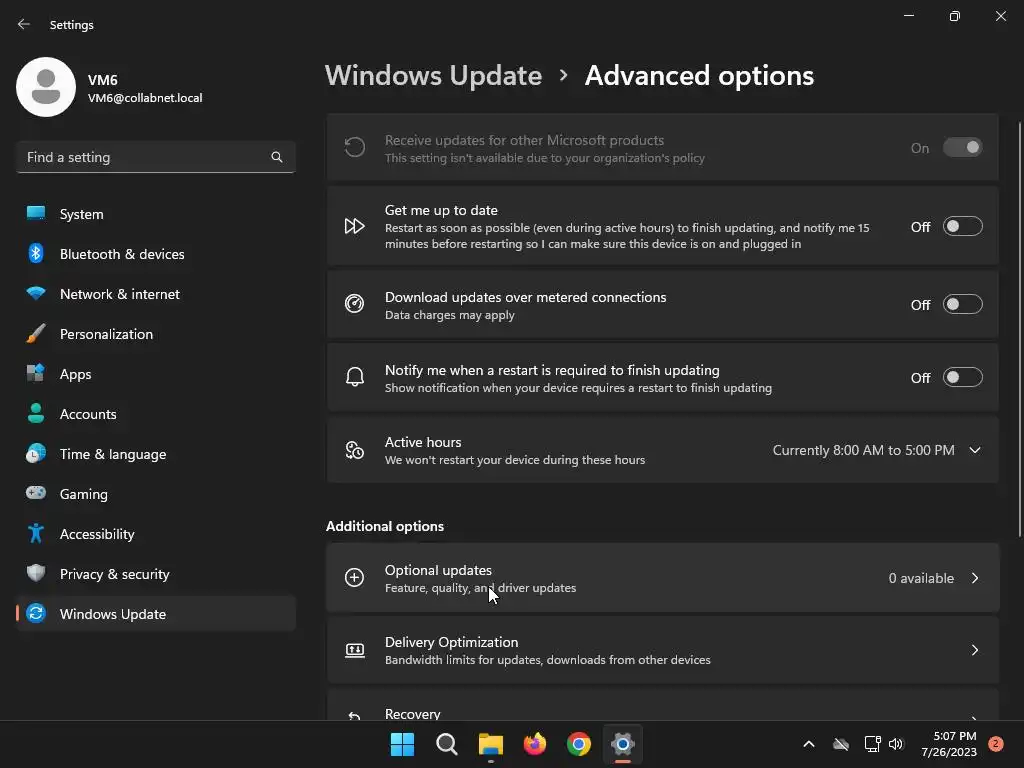Click the Network wifi icon in sidebar

pyautogui.click(x=36, y=293)
